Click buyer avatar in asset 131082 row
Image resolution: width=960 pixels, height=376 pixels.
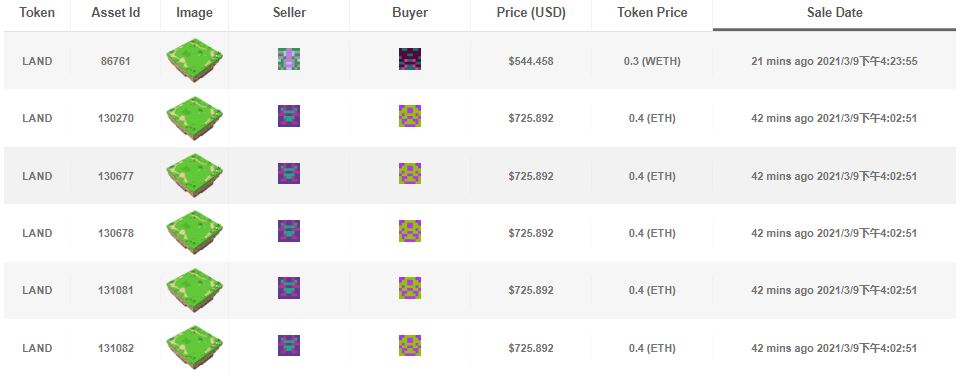pyautogui.click(x=410, y=346)
